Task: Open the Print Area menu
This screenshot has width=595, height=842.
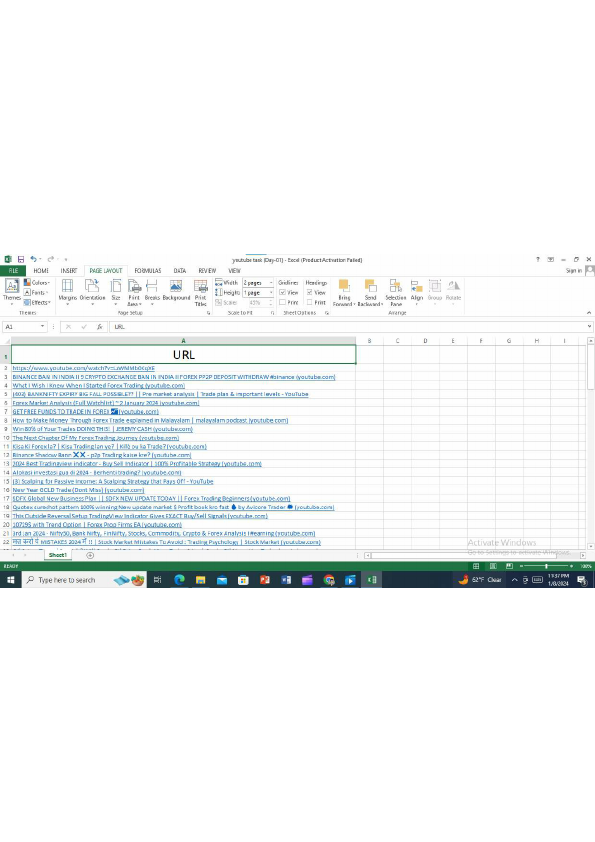Action: [x=134, y=292]
